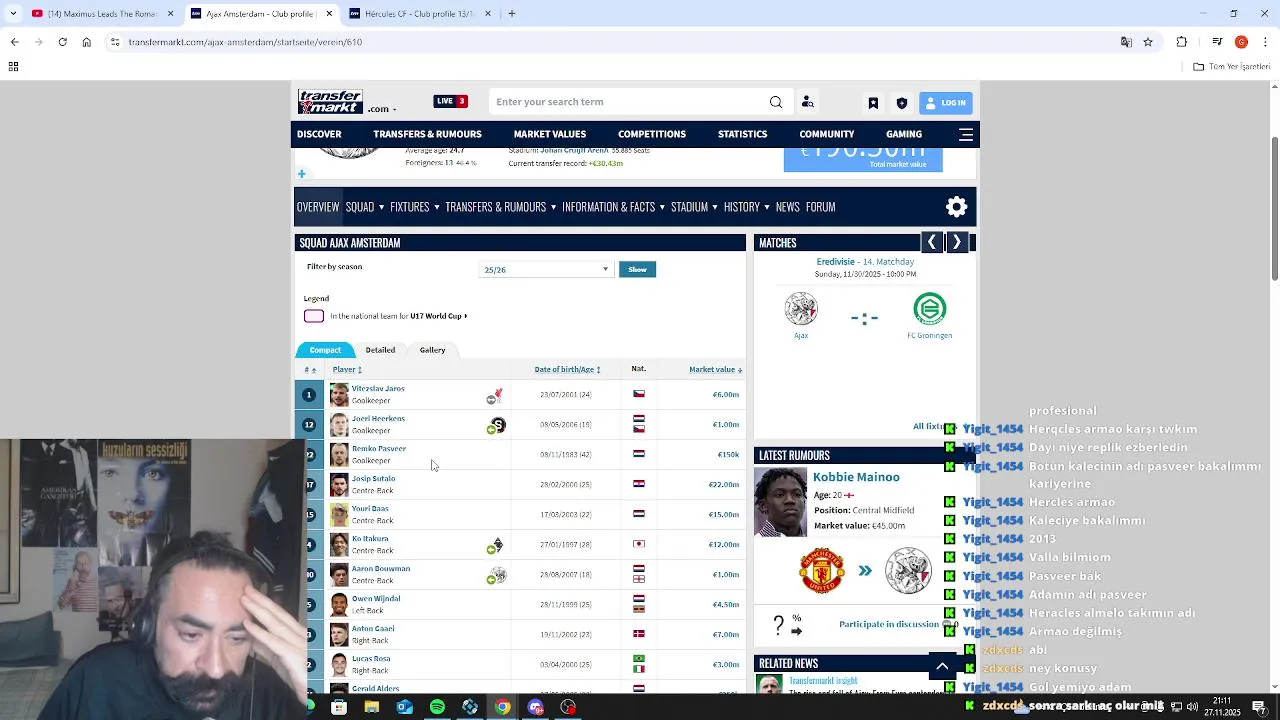Click the page vertical scrollbar thumb
This screenshot has height=720, width=1280.
[x=1273, y=208]
